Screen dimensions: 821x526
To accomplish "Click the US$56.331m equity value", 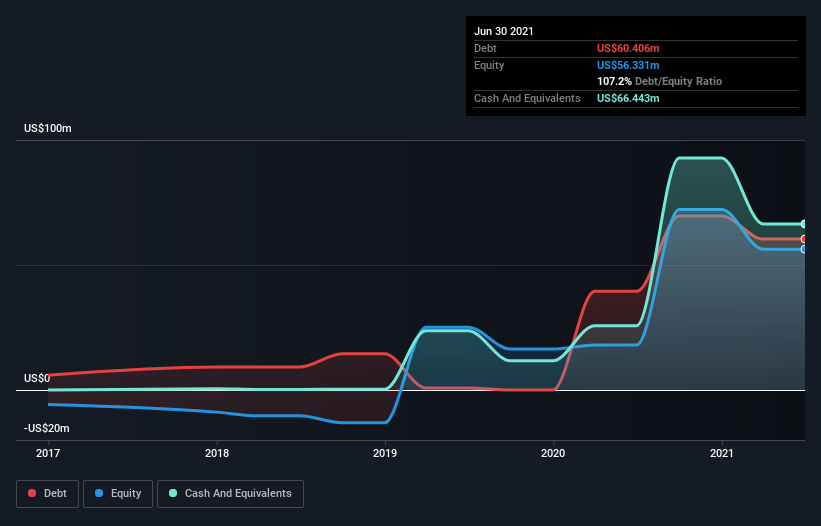I will pos(628,65).
